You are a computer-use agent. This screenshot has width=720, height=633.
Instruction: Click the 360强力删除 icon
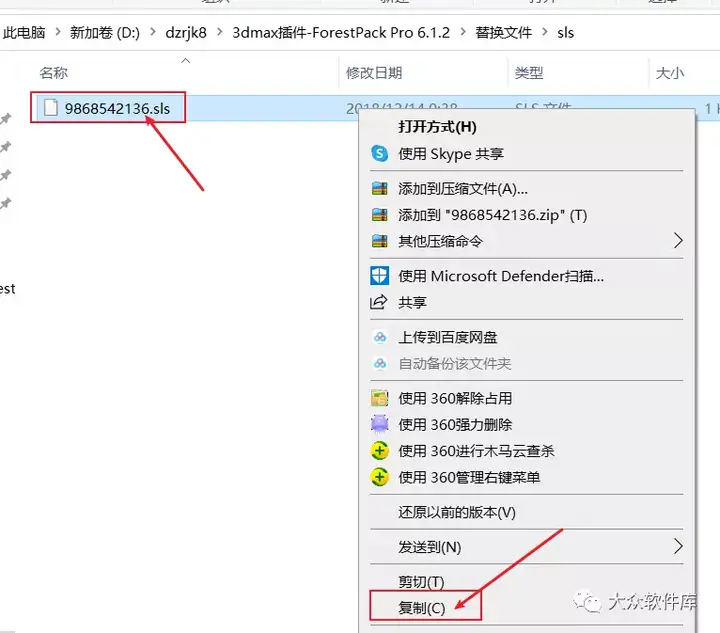(379, 424)
